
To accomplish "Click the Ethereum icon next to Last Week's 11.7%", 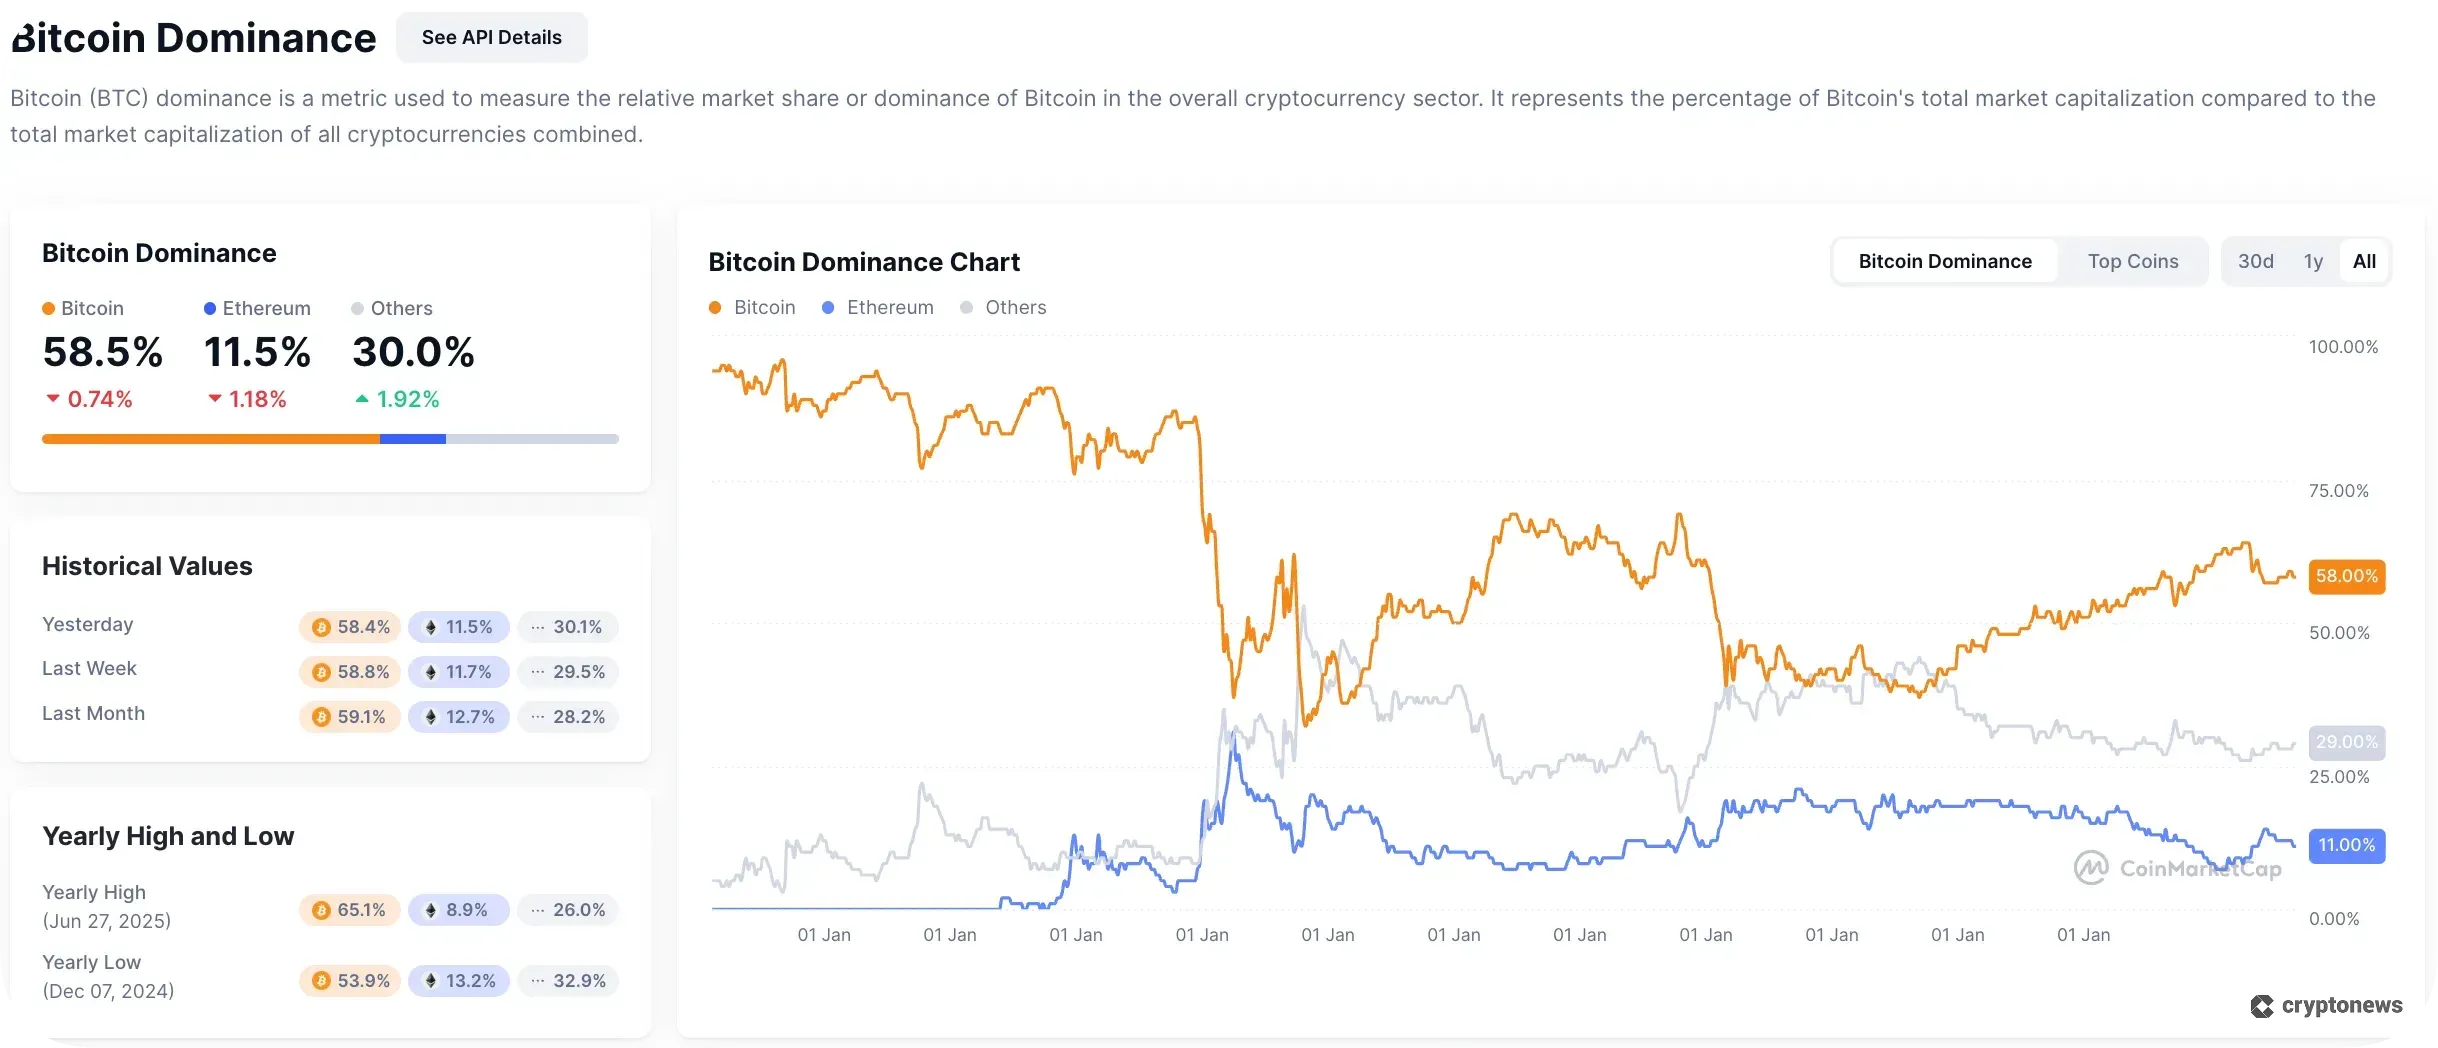I will 431,672.
